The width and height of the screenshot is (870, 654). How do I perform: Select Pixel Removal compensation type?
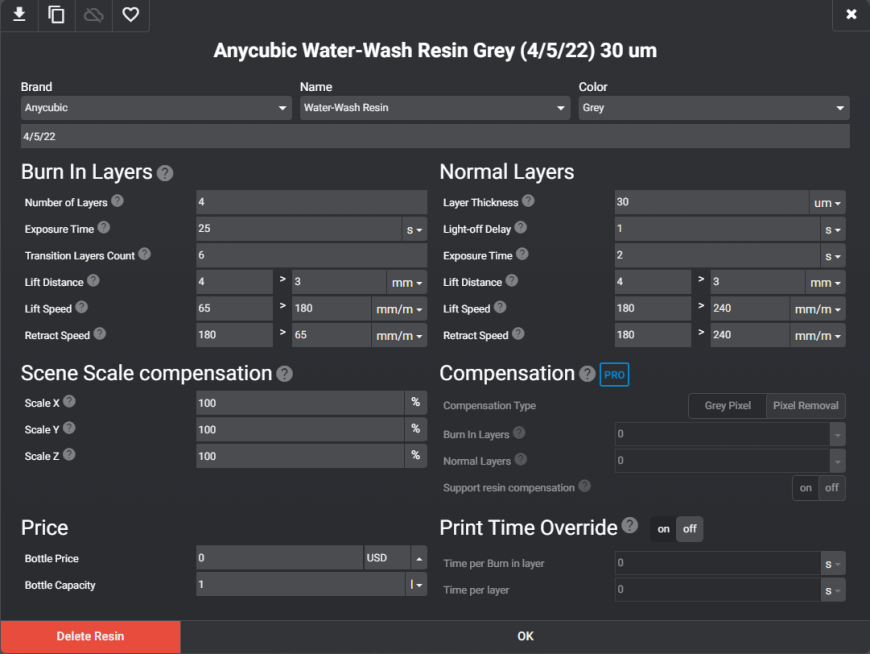click(x=806, y=406)
